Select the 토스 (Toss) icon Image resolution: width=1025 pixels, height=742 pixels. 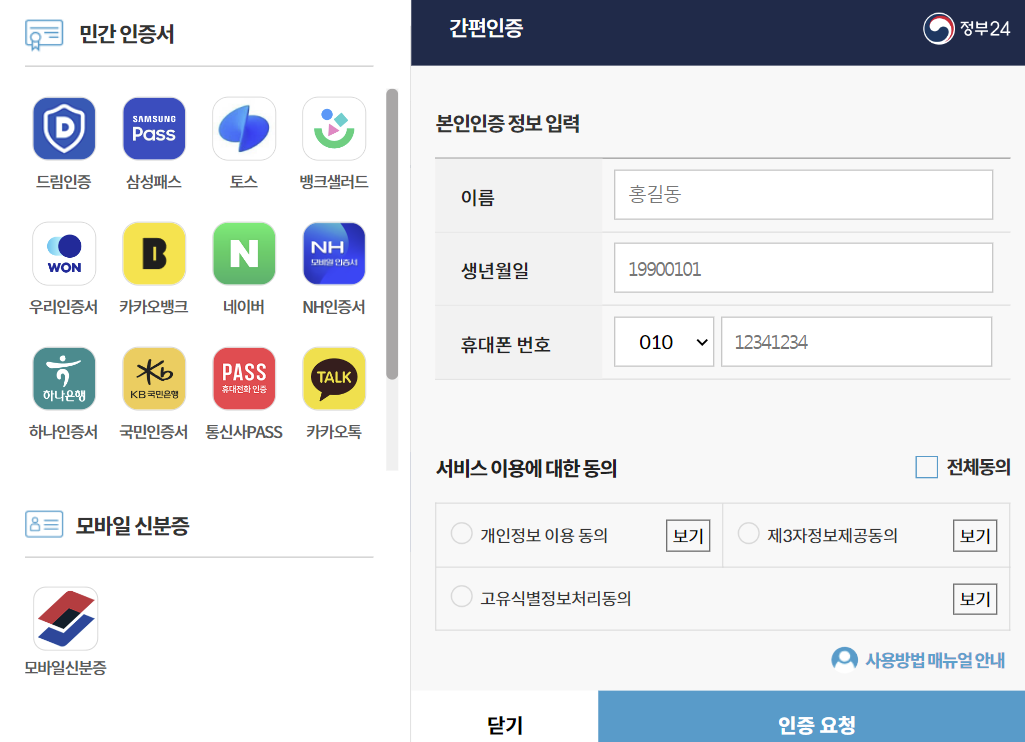pyautogui.click(x=244, y=129)
